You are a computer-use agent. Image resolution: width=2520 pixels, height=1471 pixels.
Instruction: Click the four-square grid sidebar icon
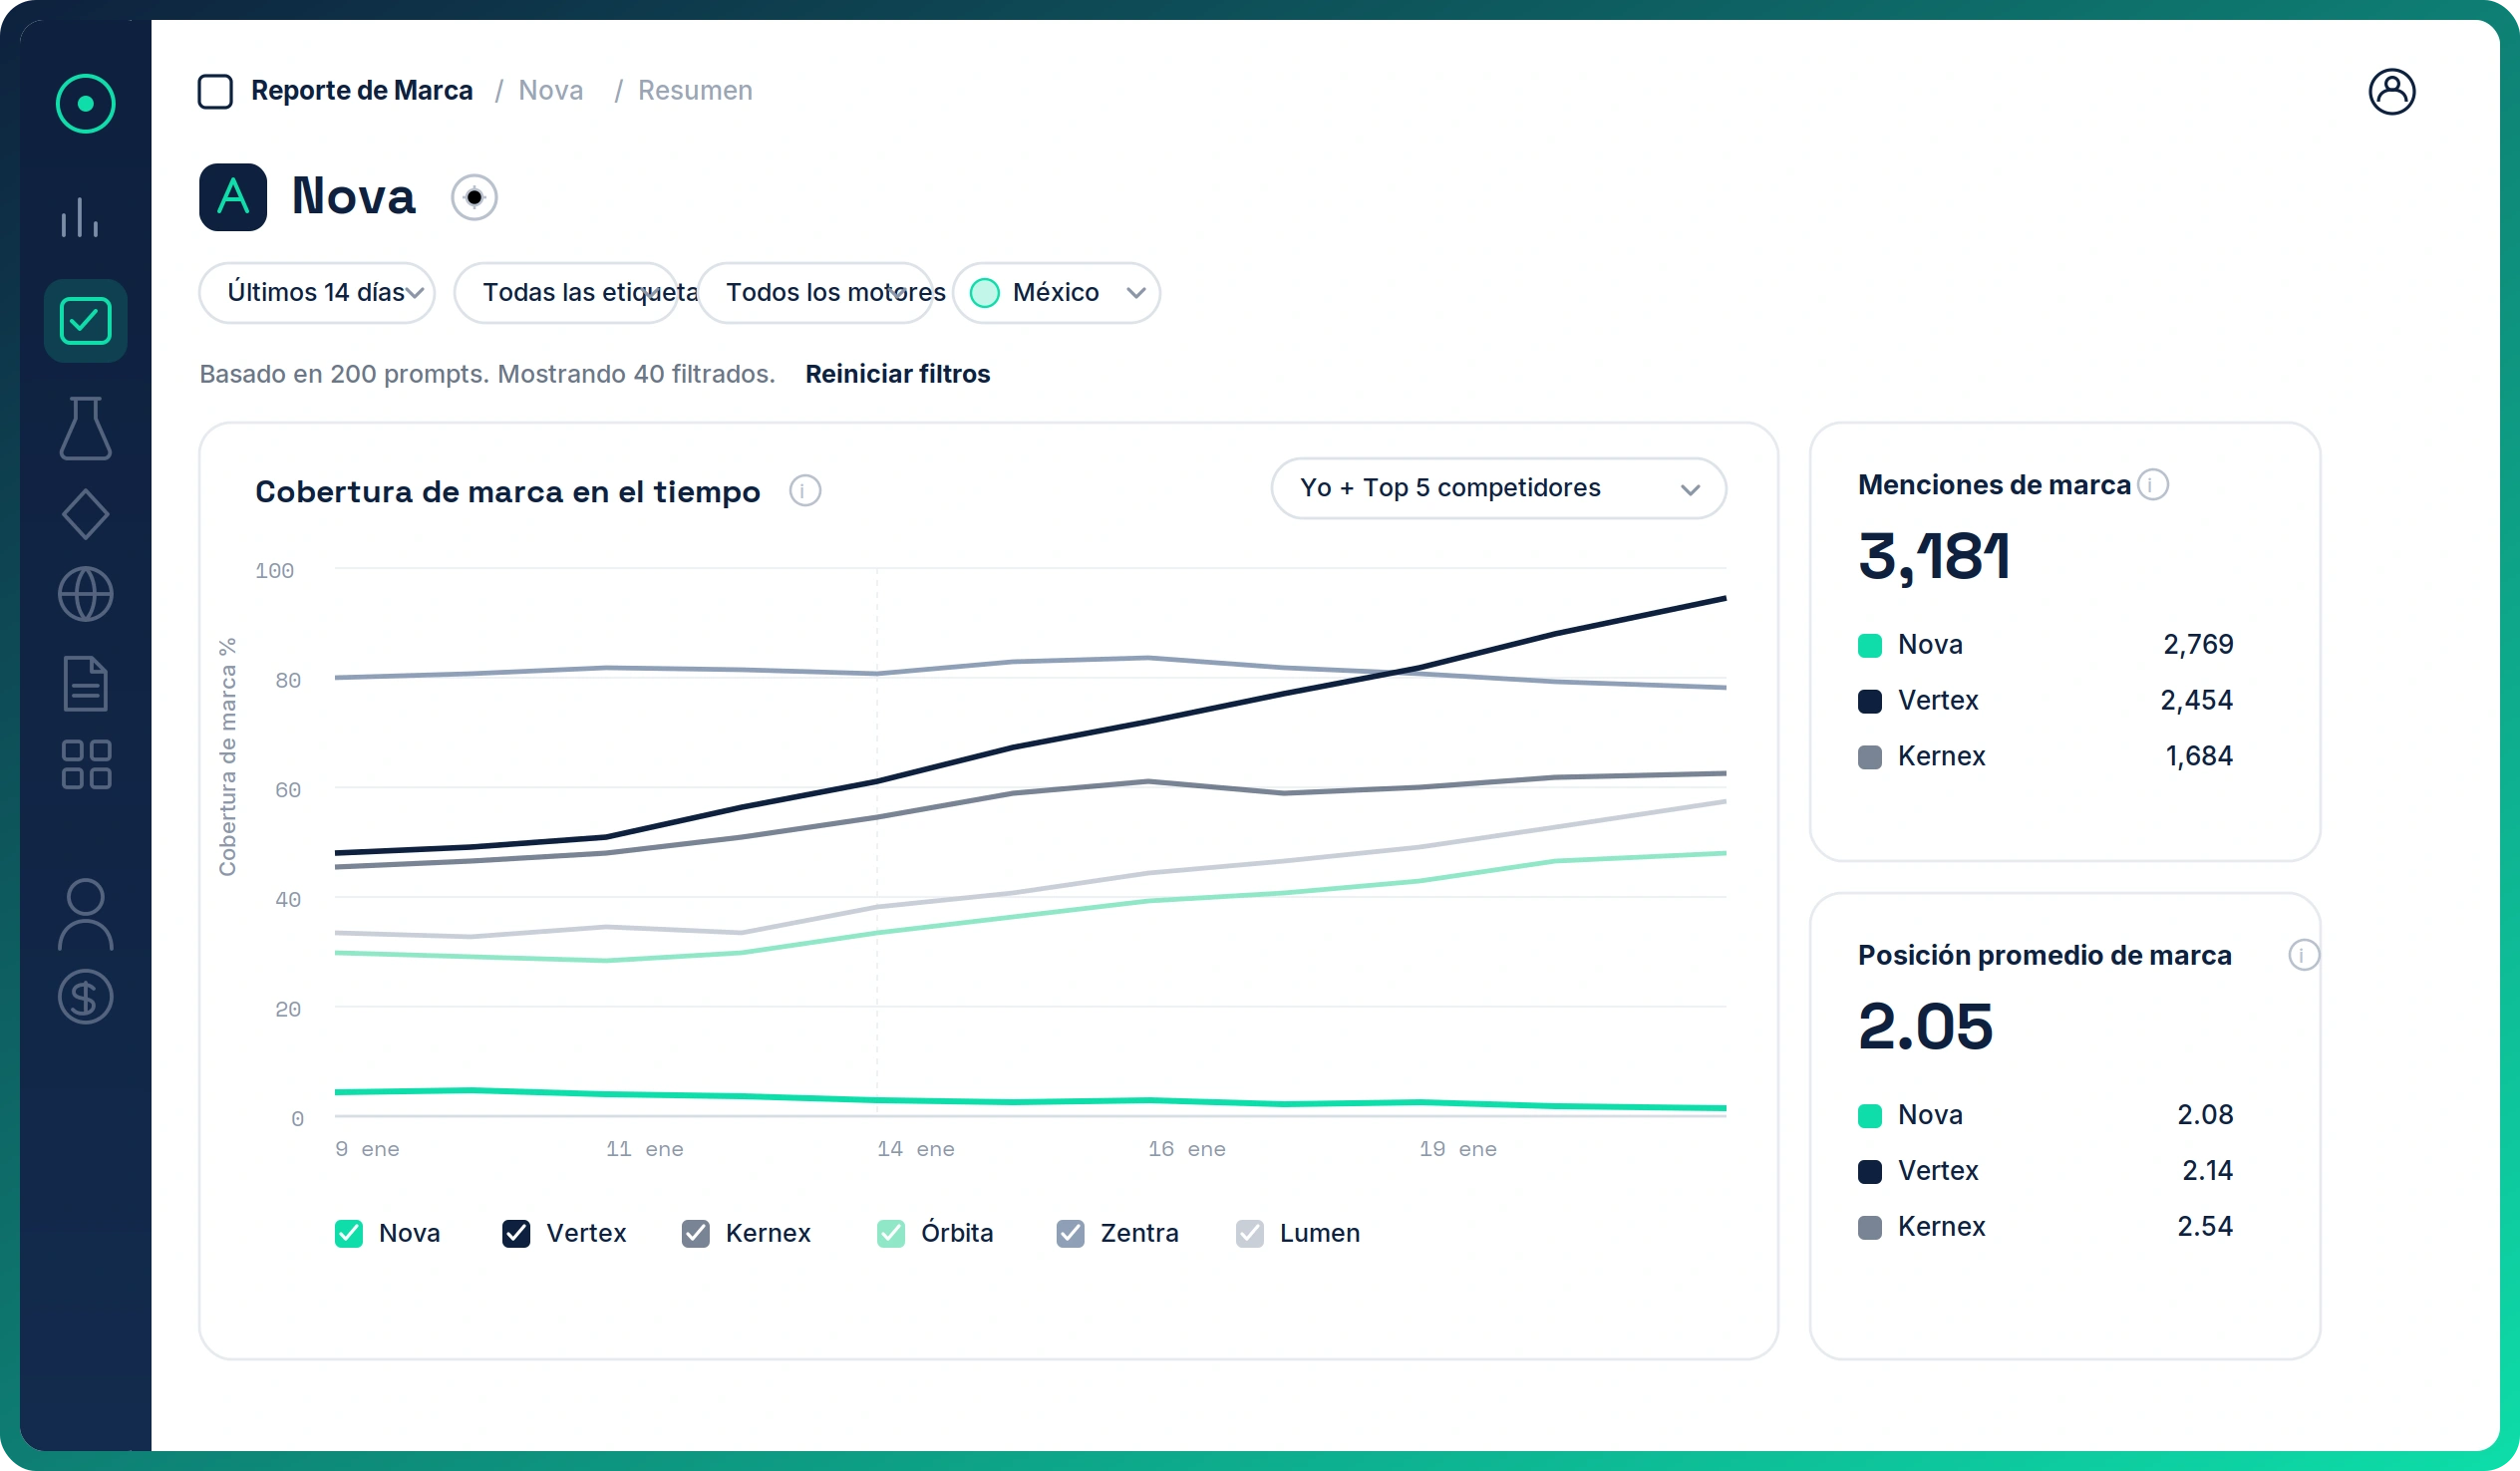[85, 765]
